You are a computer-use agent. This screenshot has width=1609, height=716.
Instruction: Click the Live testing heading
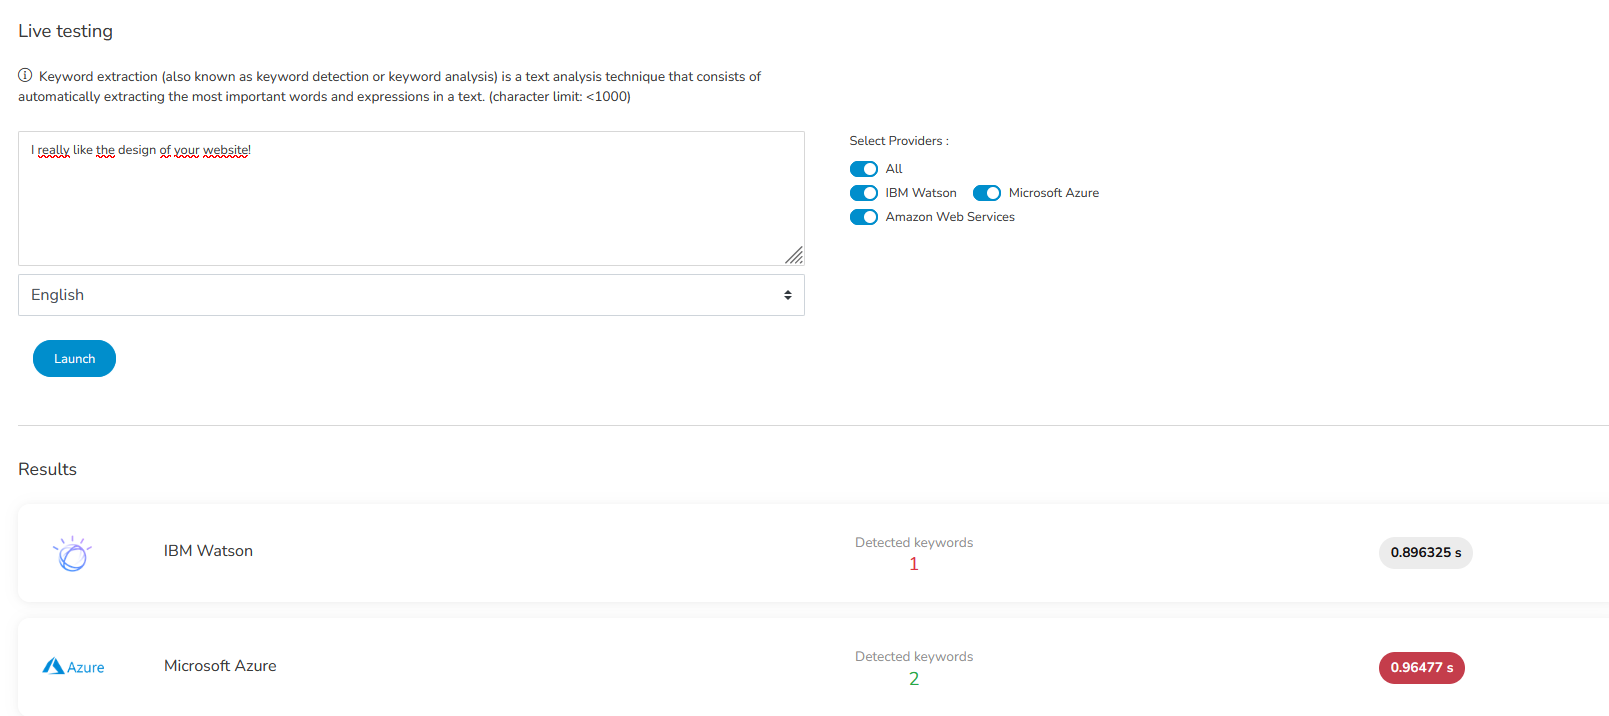click(65, 31)
